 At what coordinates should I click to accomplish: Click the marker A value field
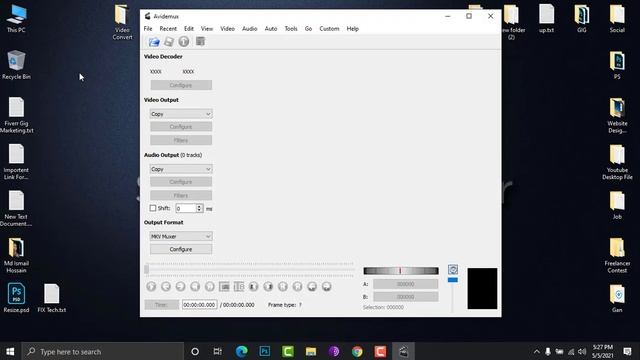pyautogui.click(x=405, y=284)
